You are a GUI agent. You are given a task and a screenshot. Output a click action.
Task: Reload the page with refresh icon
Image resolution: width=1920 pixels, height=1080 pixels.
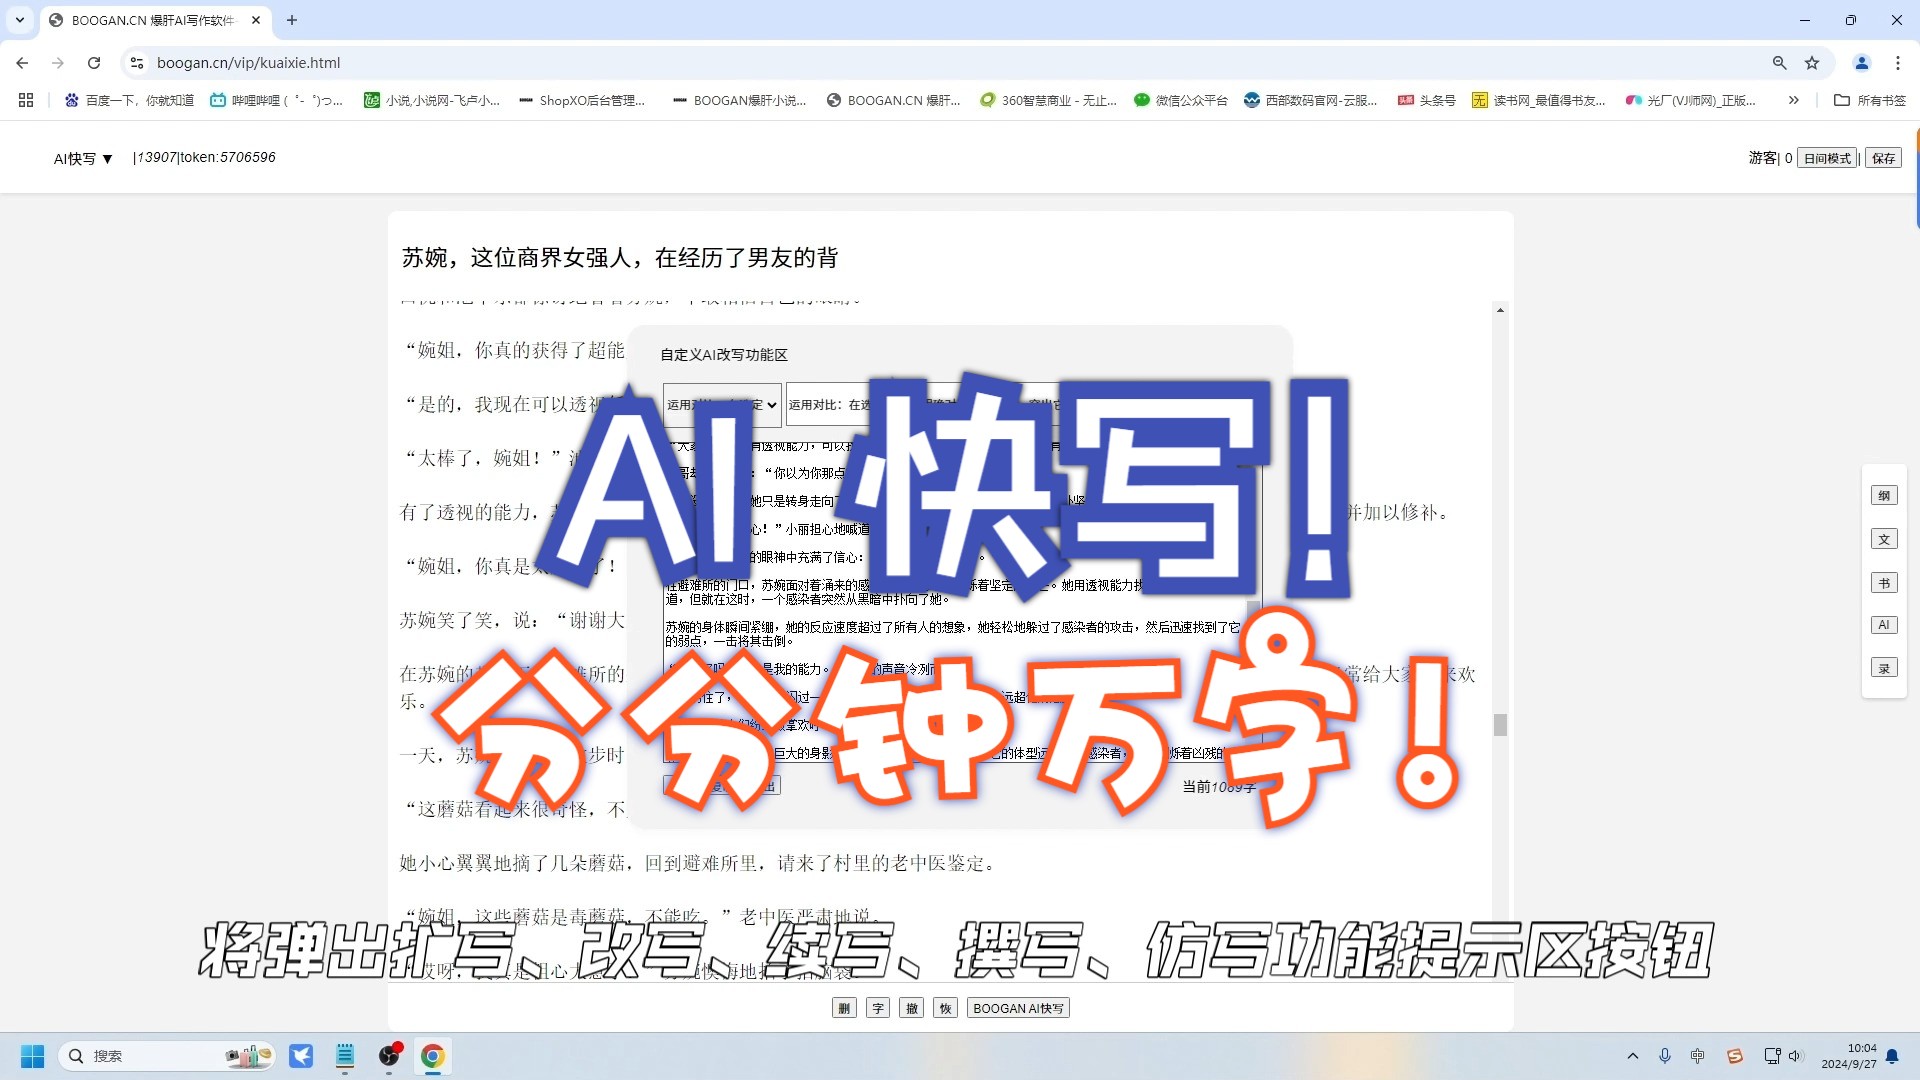click(94, 62)
